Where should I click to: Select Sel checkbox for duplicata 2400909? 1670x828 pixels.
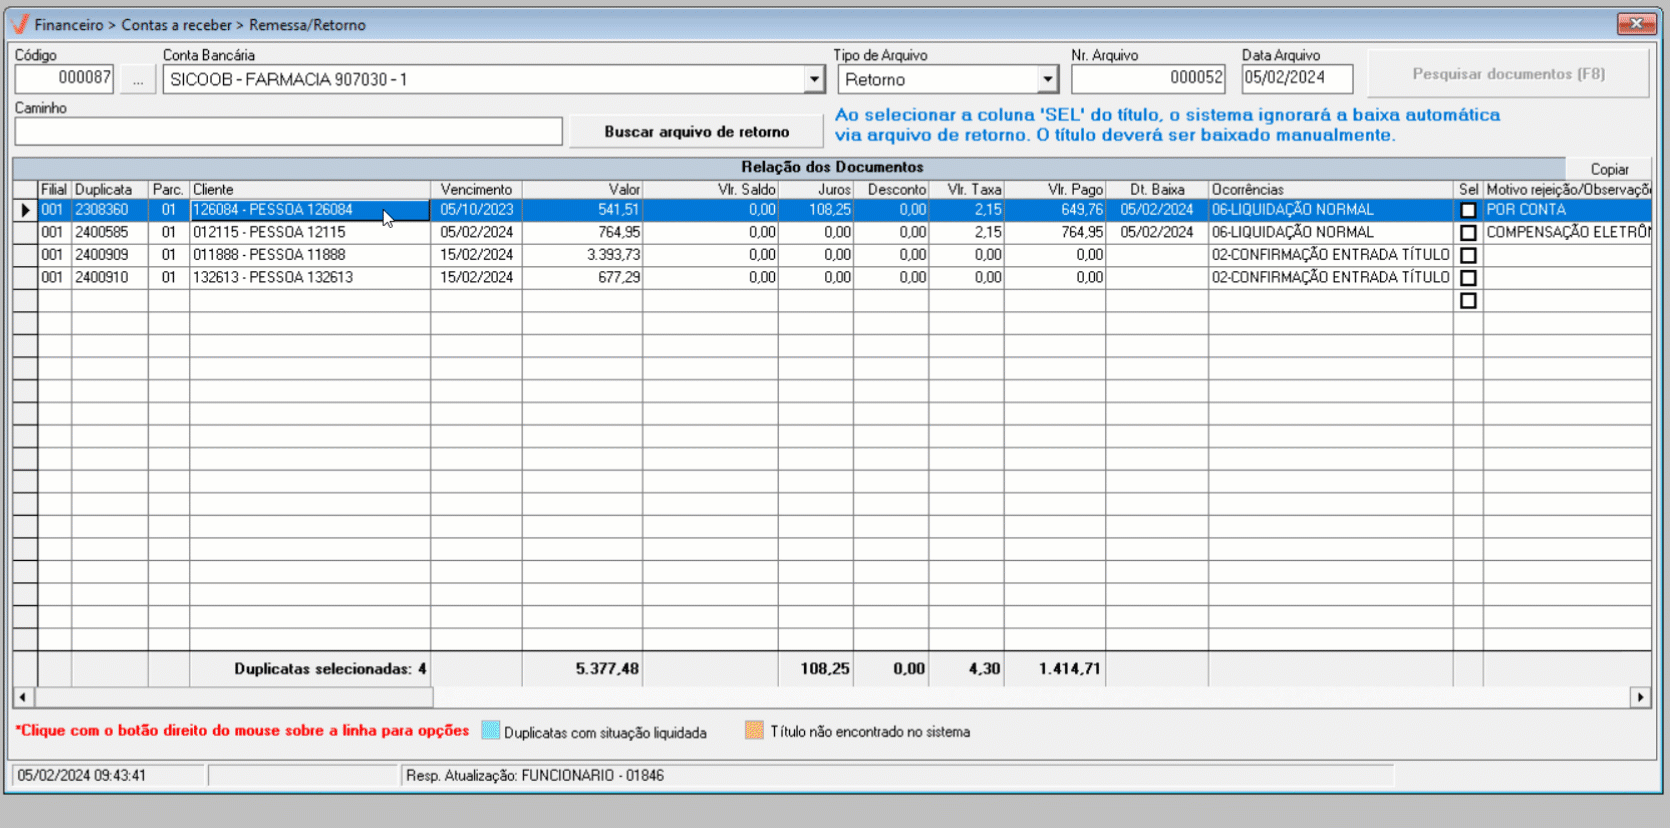[x=1467, y=255]
